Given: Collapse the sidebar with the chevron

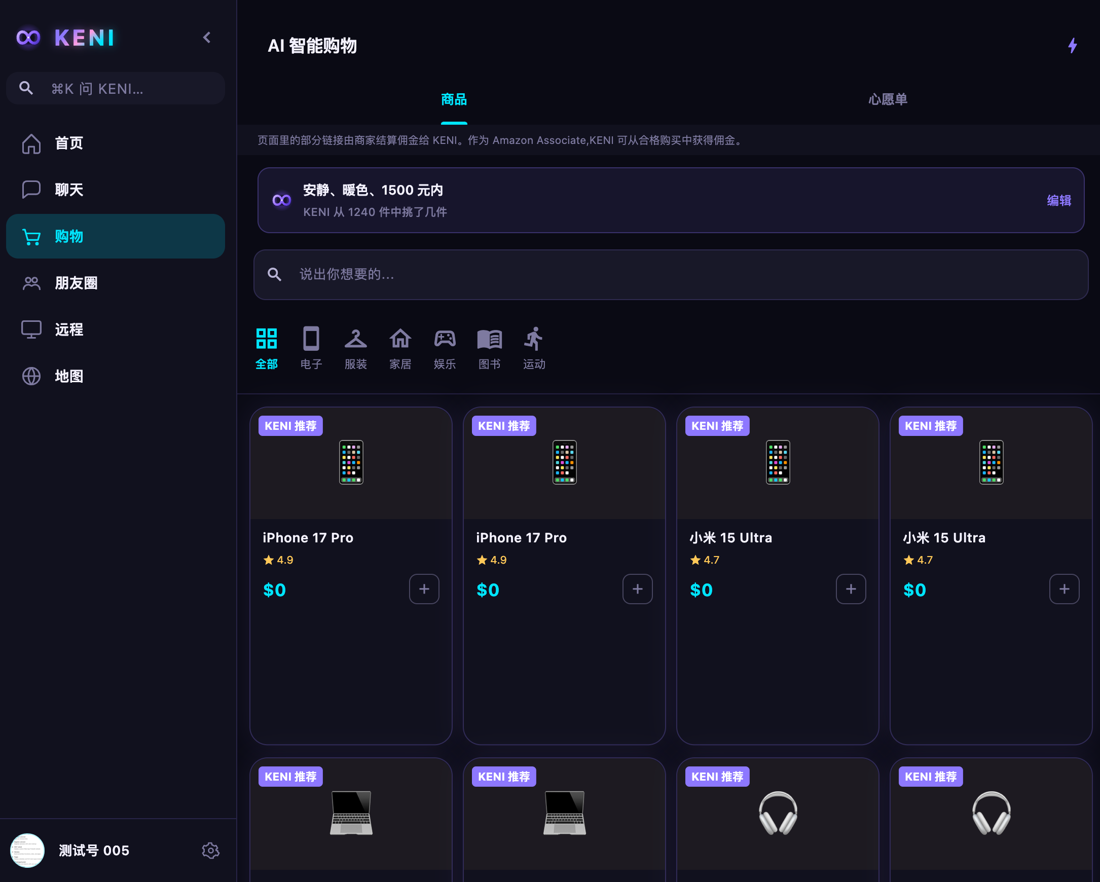Looking at the screenshot, I should [207, 37].
